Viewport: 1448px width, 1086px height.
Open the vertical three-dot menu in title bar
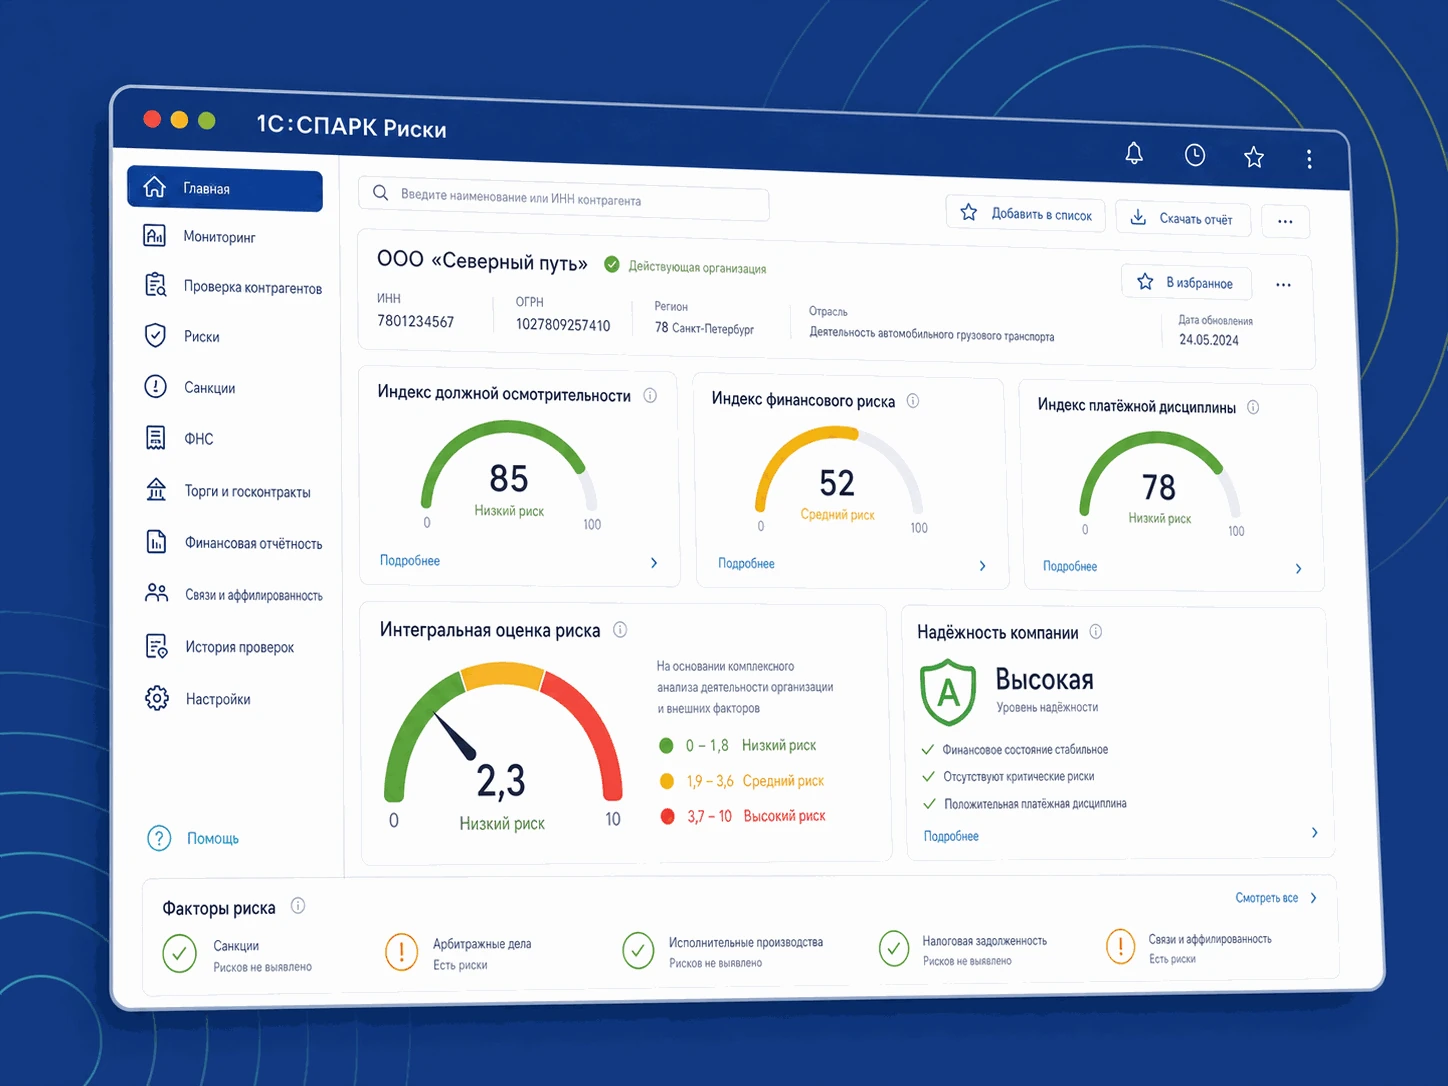pos(1309,159)
